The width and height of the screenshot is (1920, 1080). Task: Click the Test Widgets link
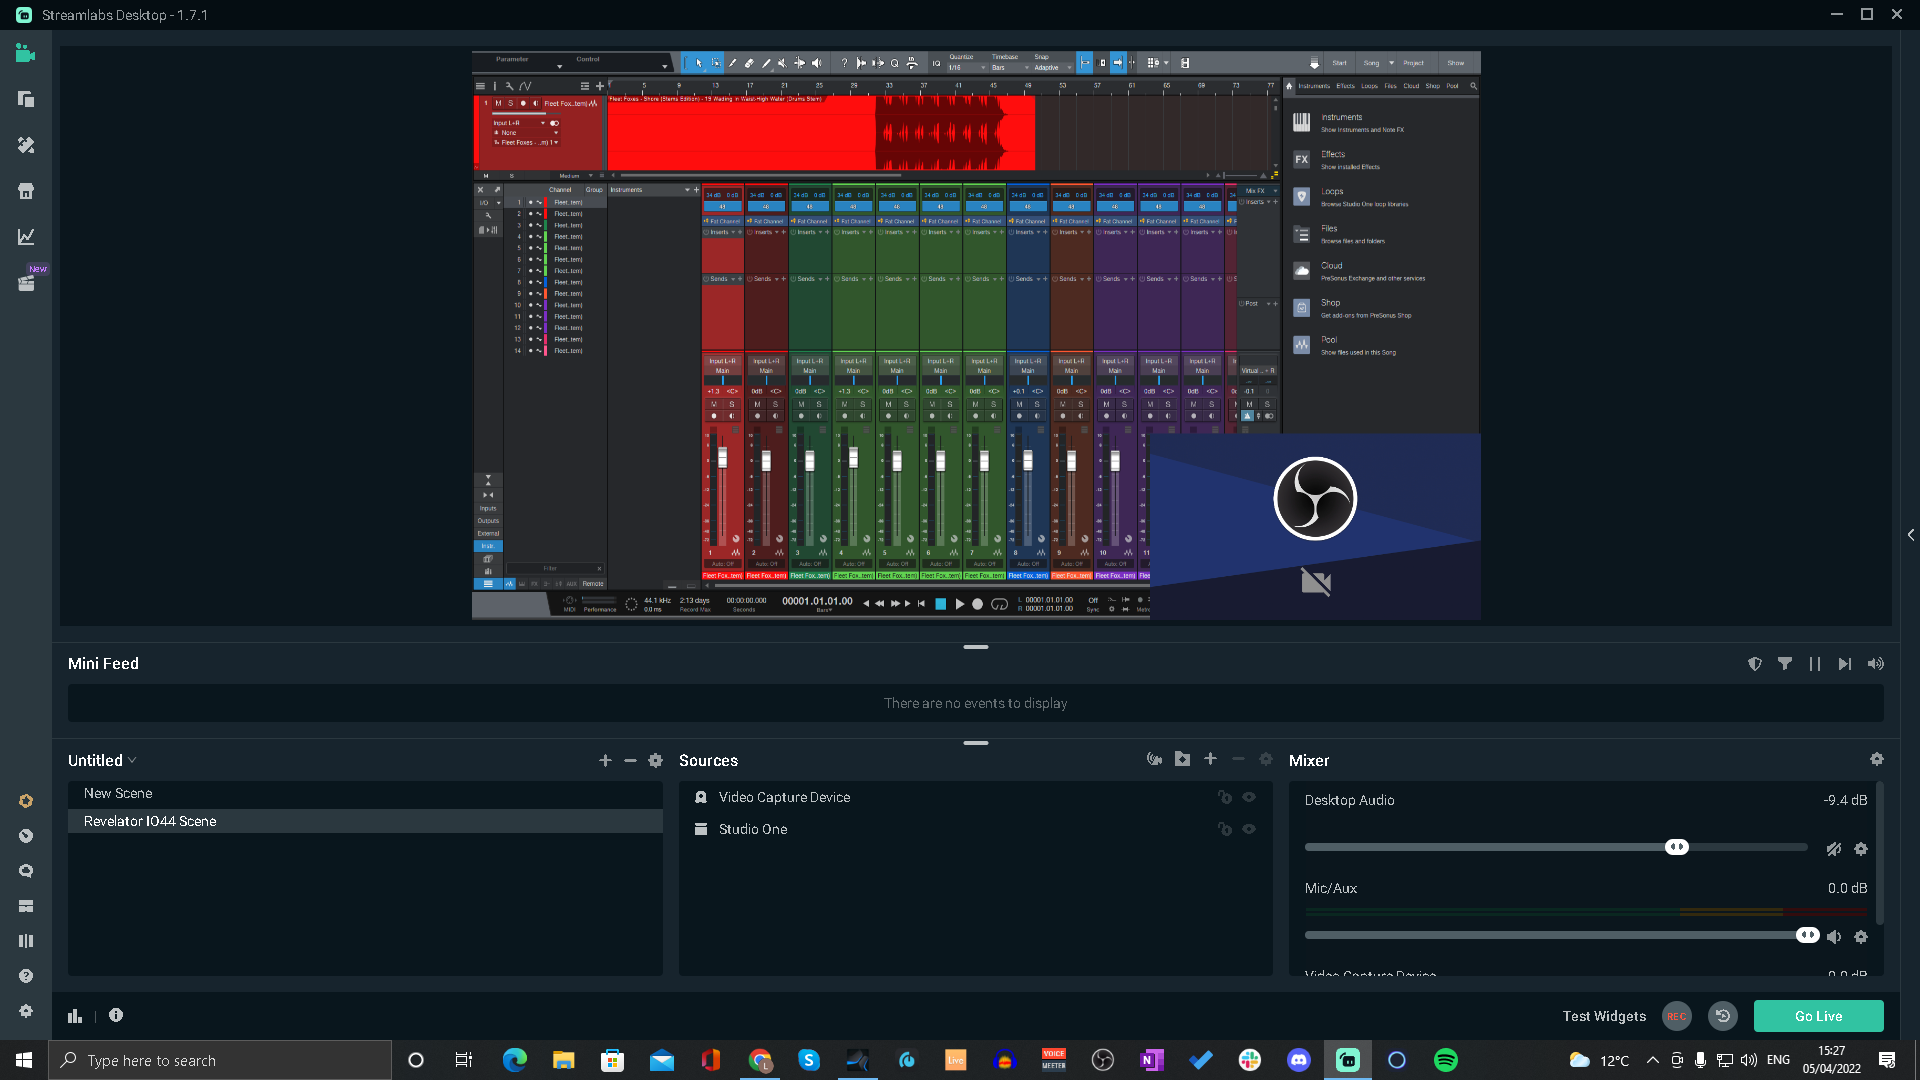(x=1604, y=1016)
